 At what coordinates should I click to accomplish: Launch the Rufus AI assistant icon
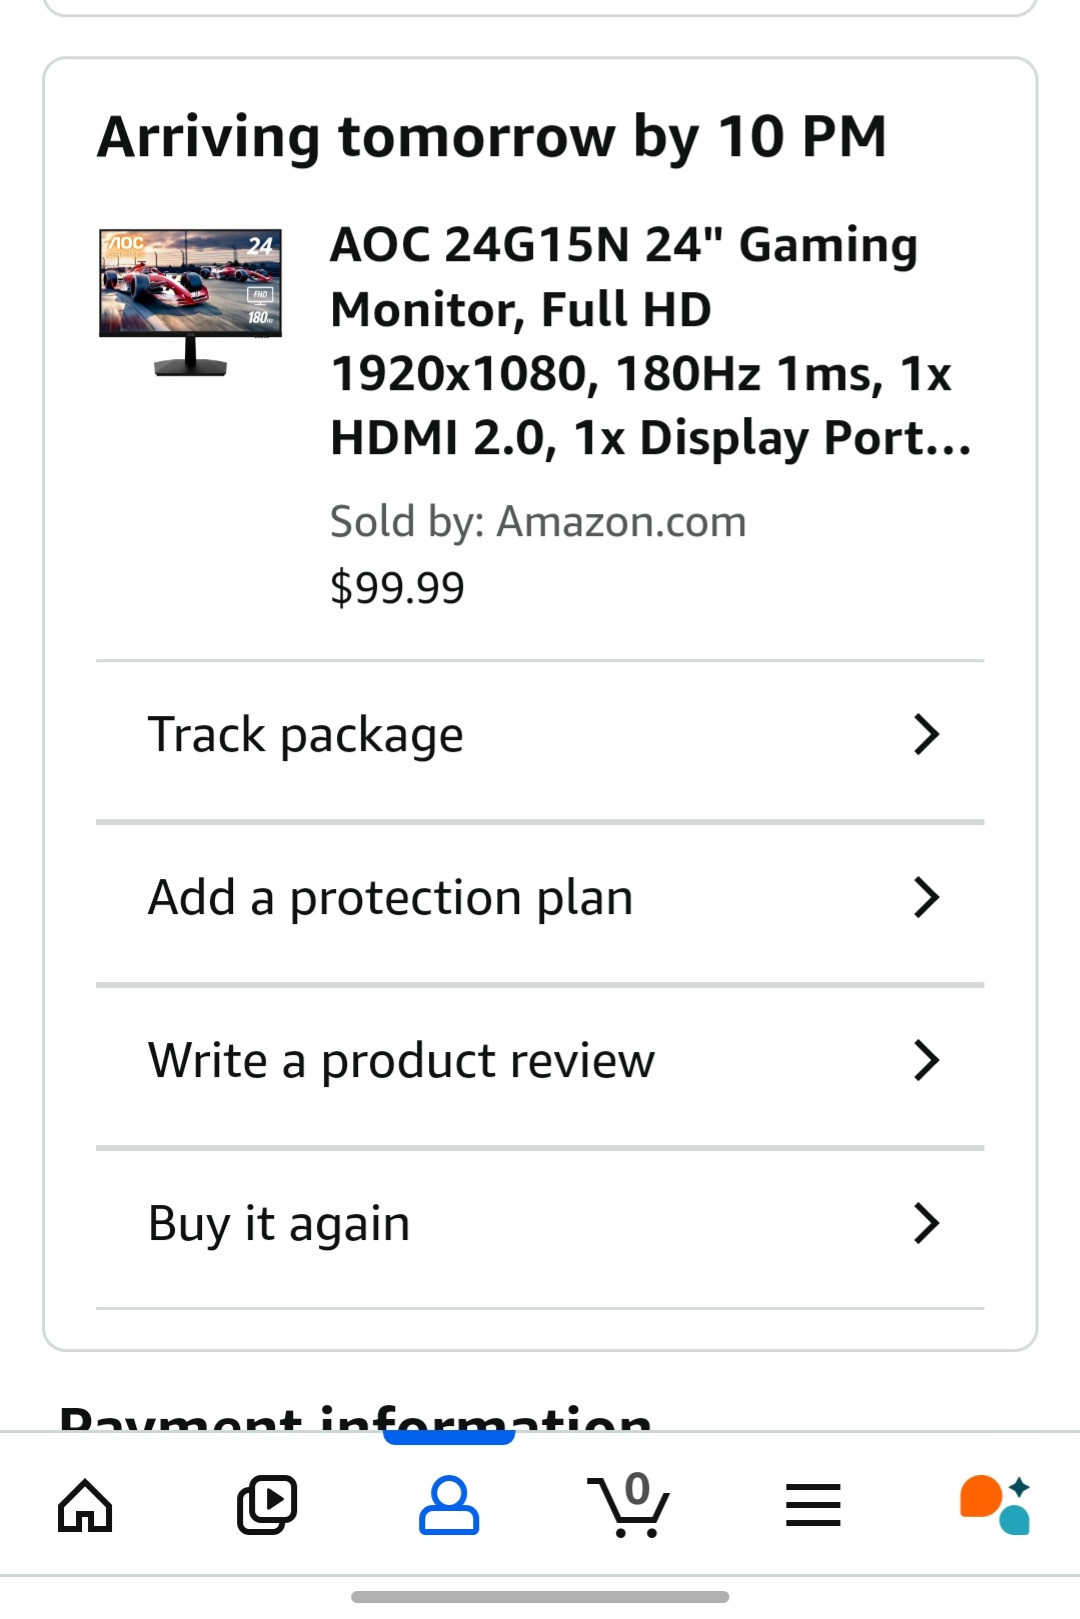[994, 1505]
